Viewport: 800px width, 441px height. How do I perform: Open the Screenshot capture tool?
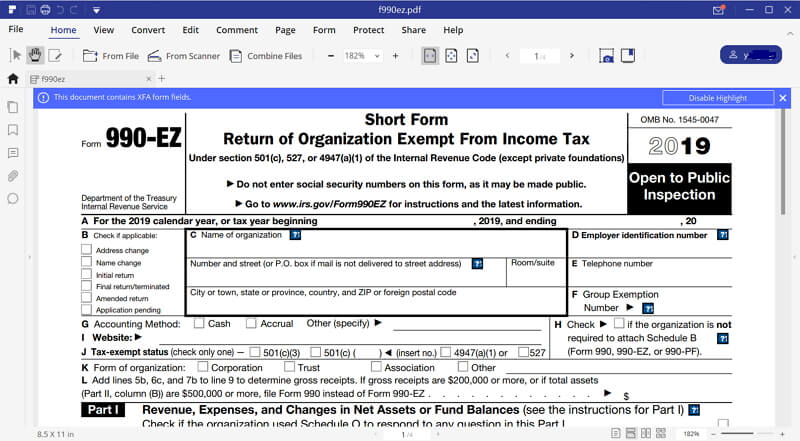pos(606,56)
